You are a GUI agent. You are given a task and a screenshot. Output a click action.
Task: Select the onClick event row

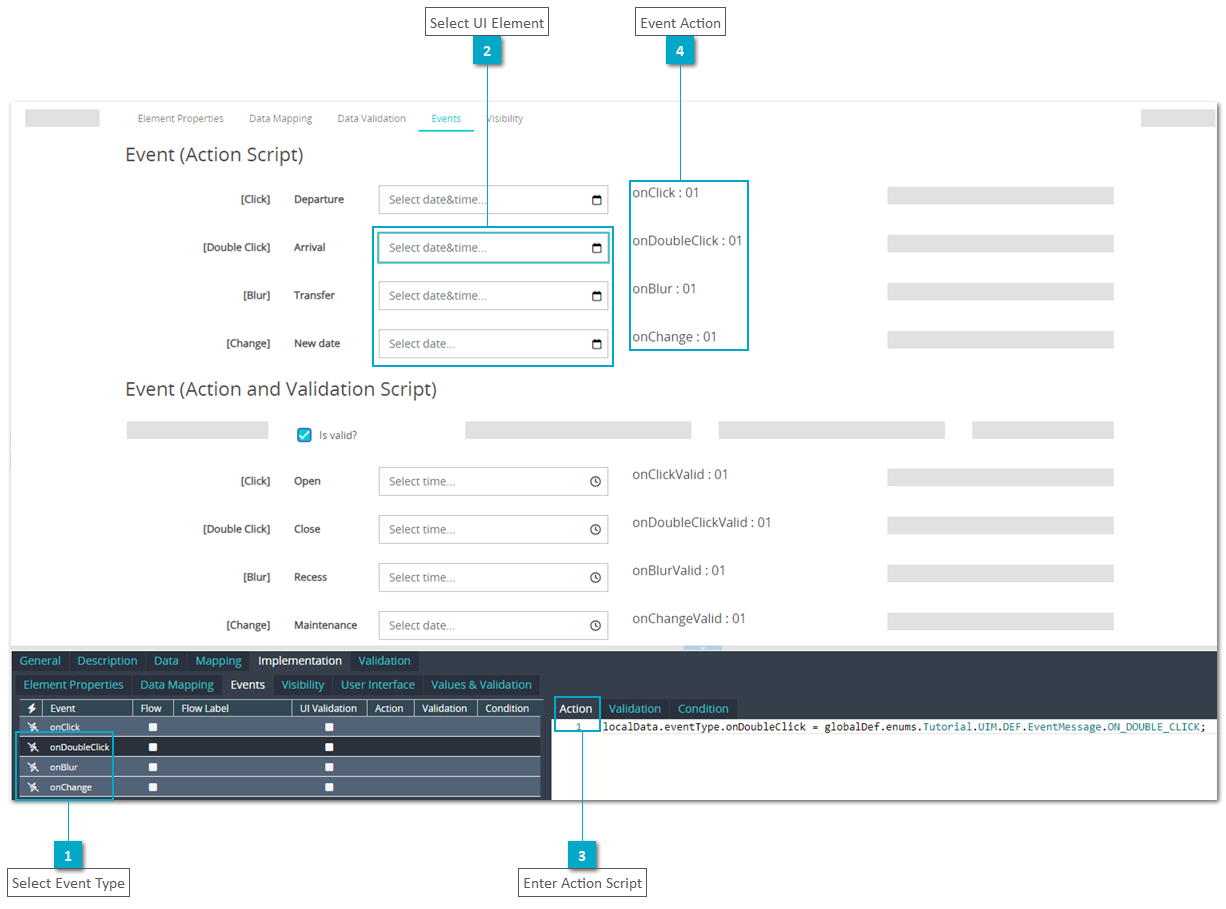point(280,727)
